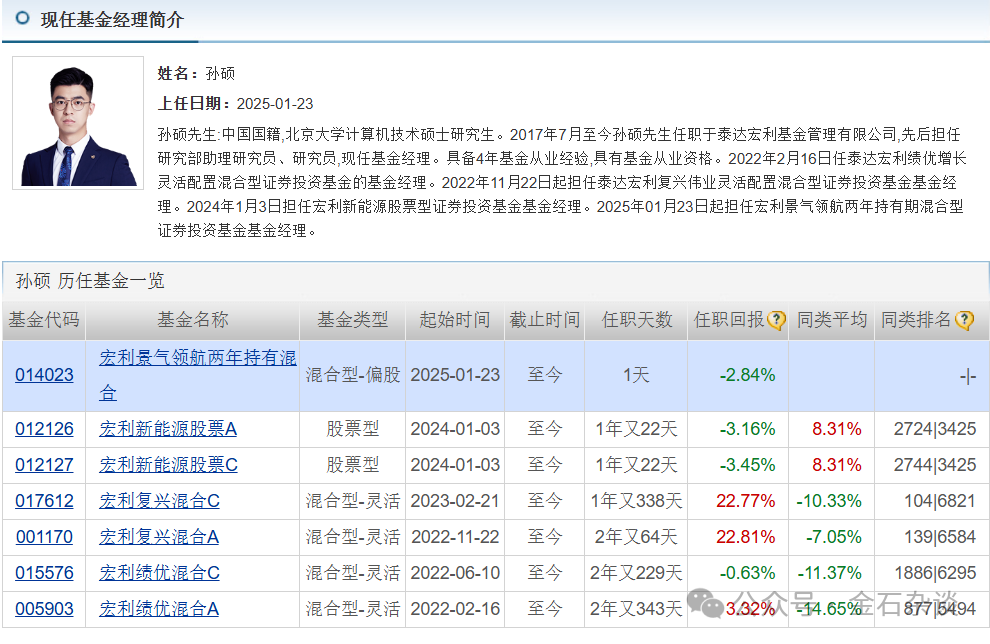Viewport: 990px width, 644px height.
Task: Open the 宏利复兴混合A fund link
Action: click(159, 537)
